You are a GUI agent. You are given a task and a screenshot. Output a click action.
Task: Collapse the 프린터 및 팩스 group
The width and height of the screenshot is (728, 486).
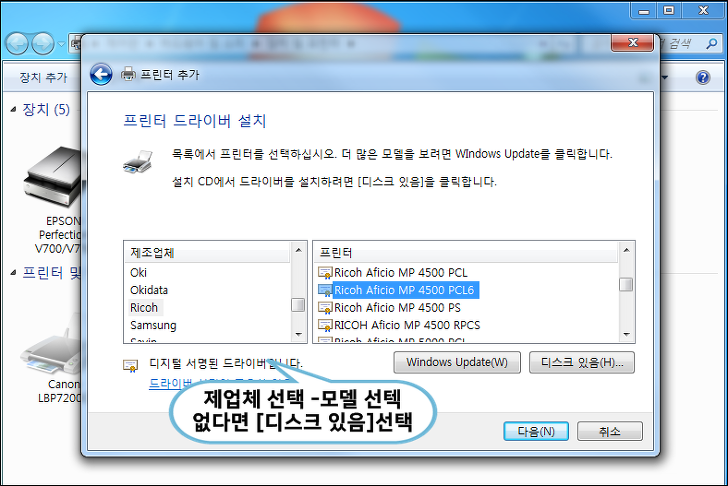13,272
